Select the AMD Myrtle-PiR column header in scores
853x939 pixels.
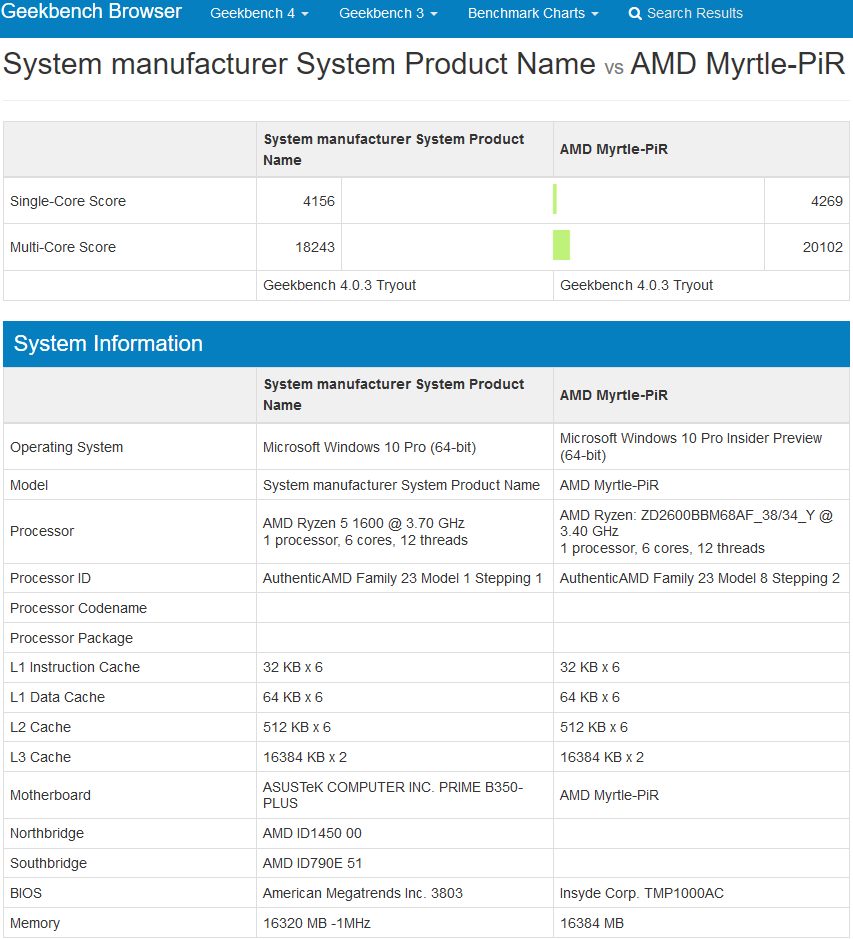(613, 149)
